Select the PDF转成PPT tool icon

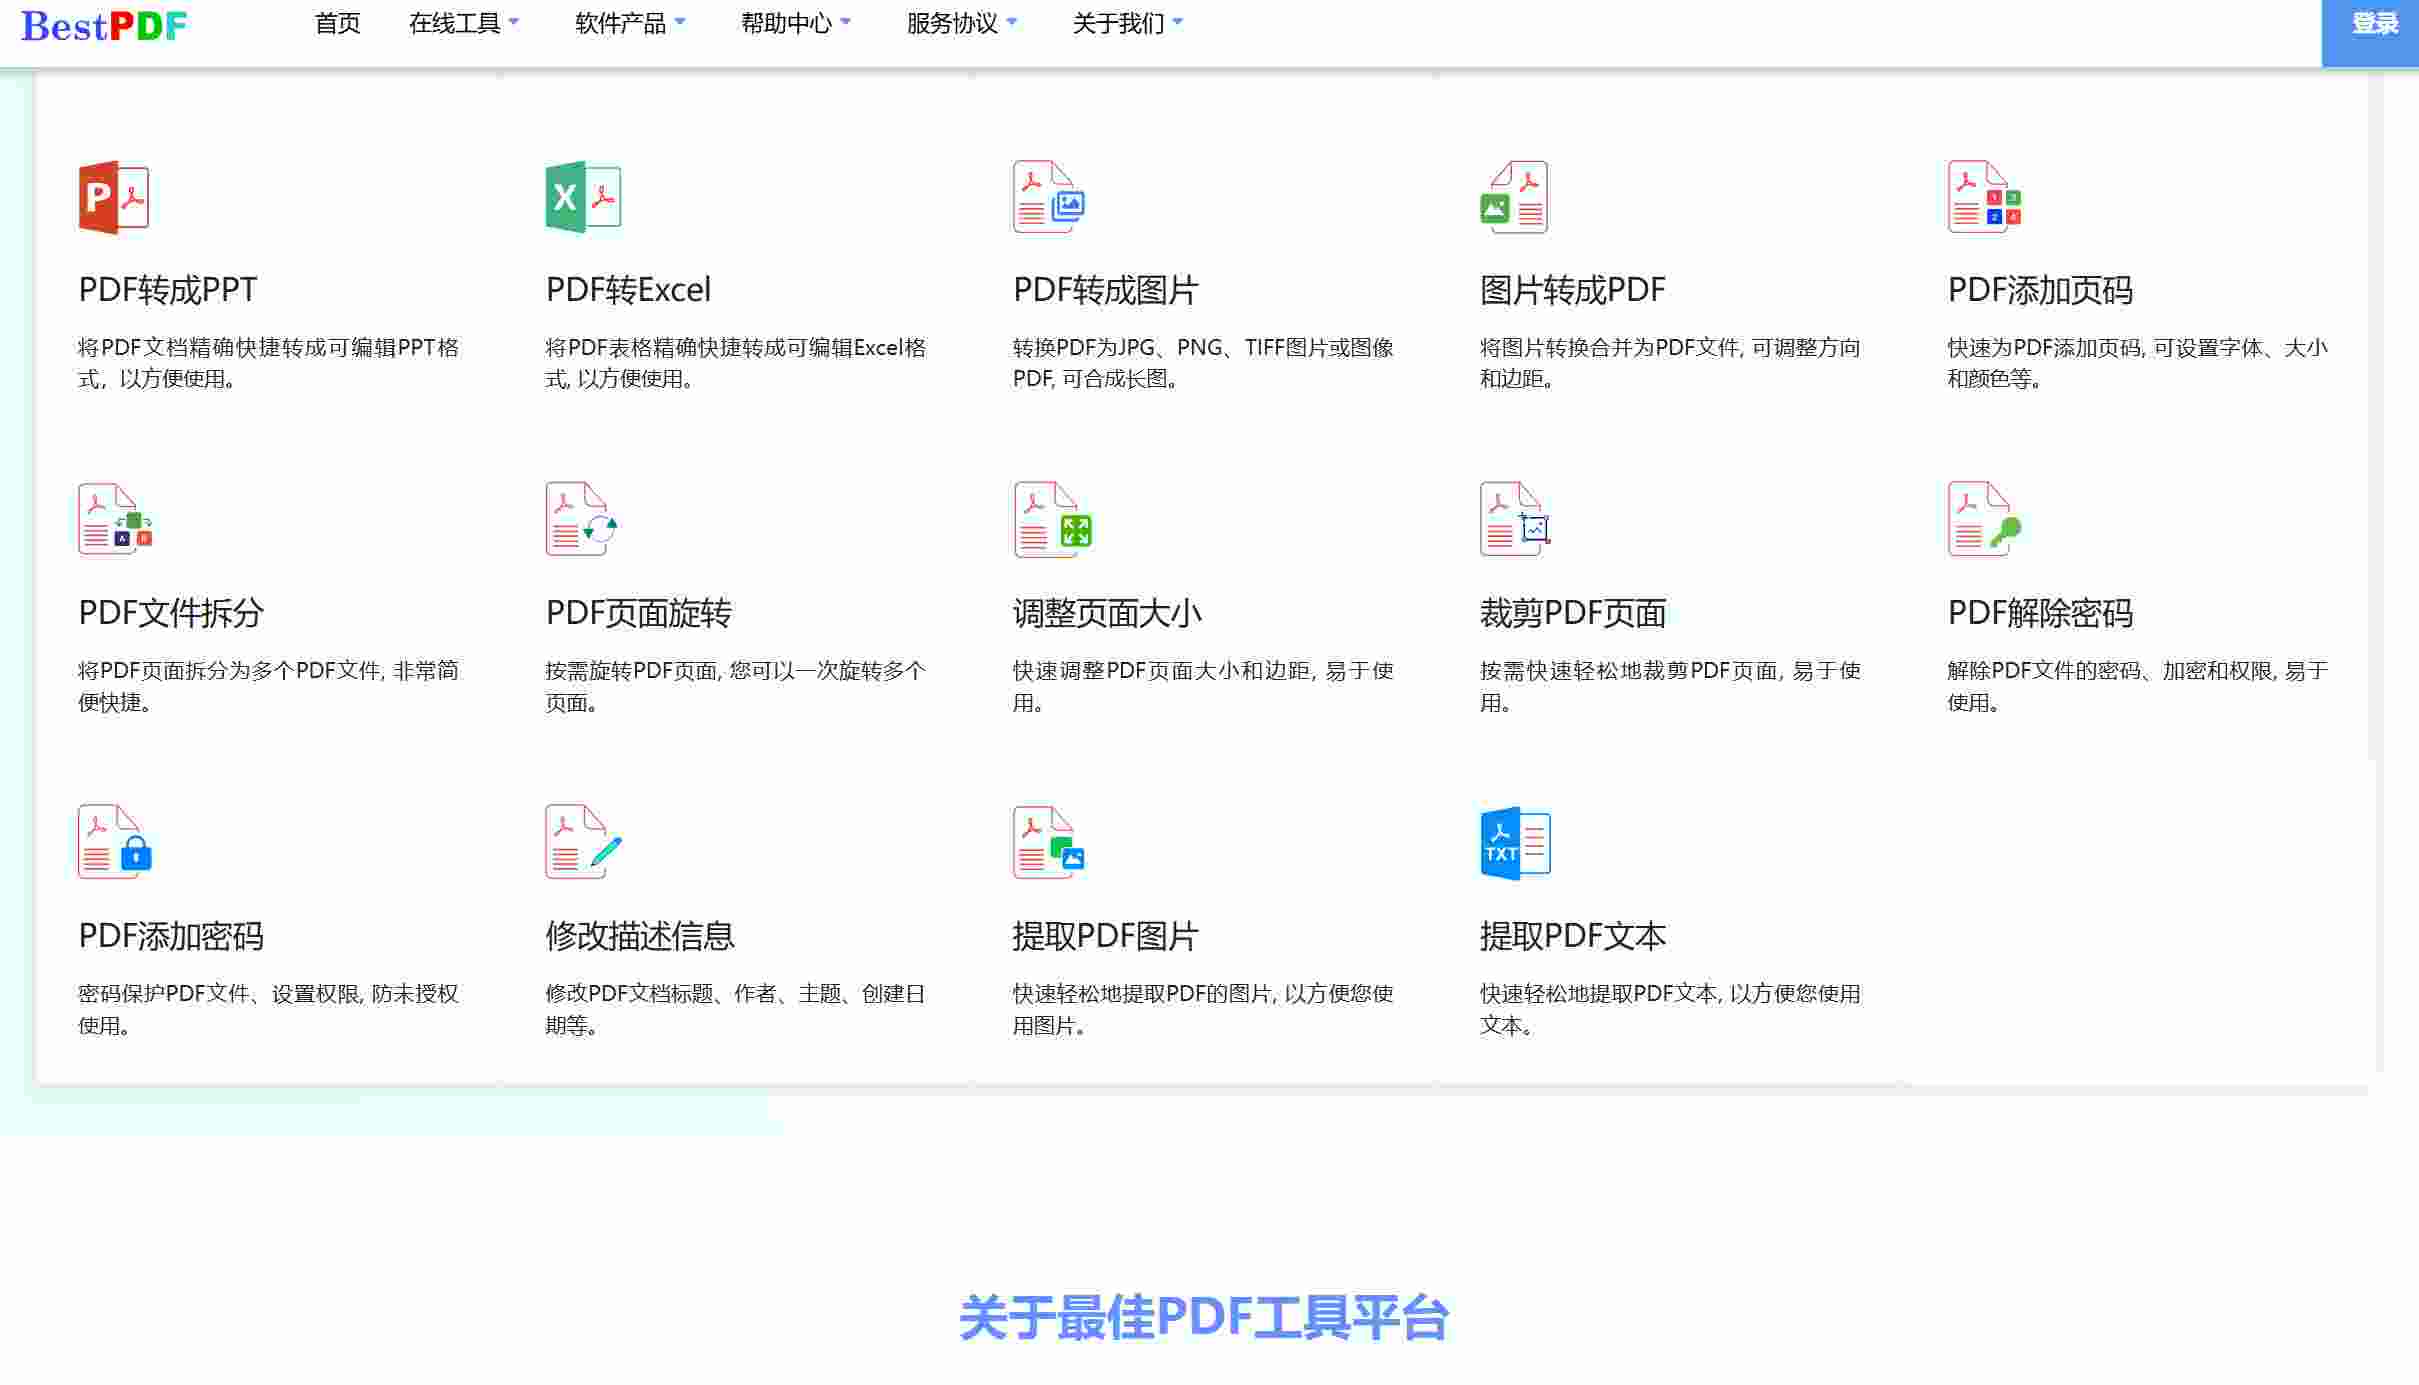pyautogui.click(x=113, y=197)
